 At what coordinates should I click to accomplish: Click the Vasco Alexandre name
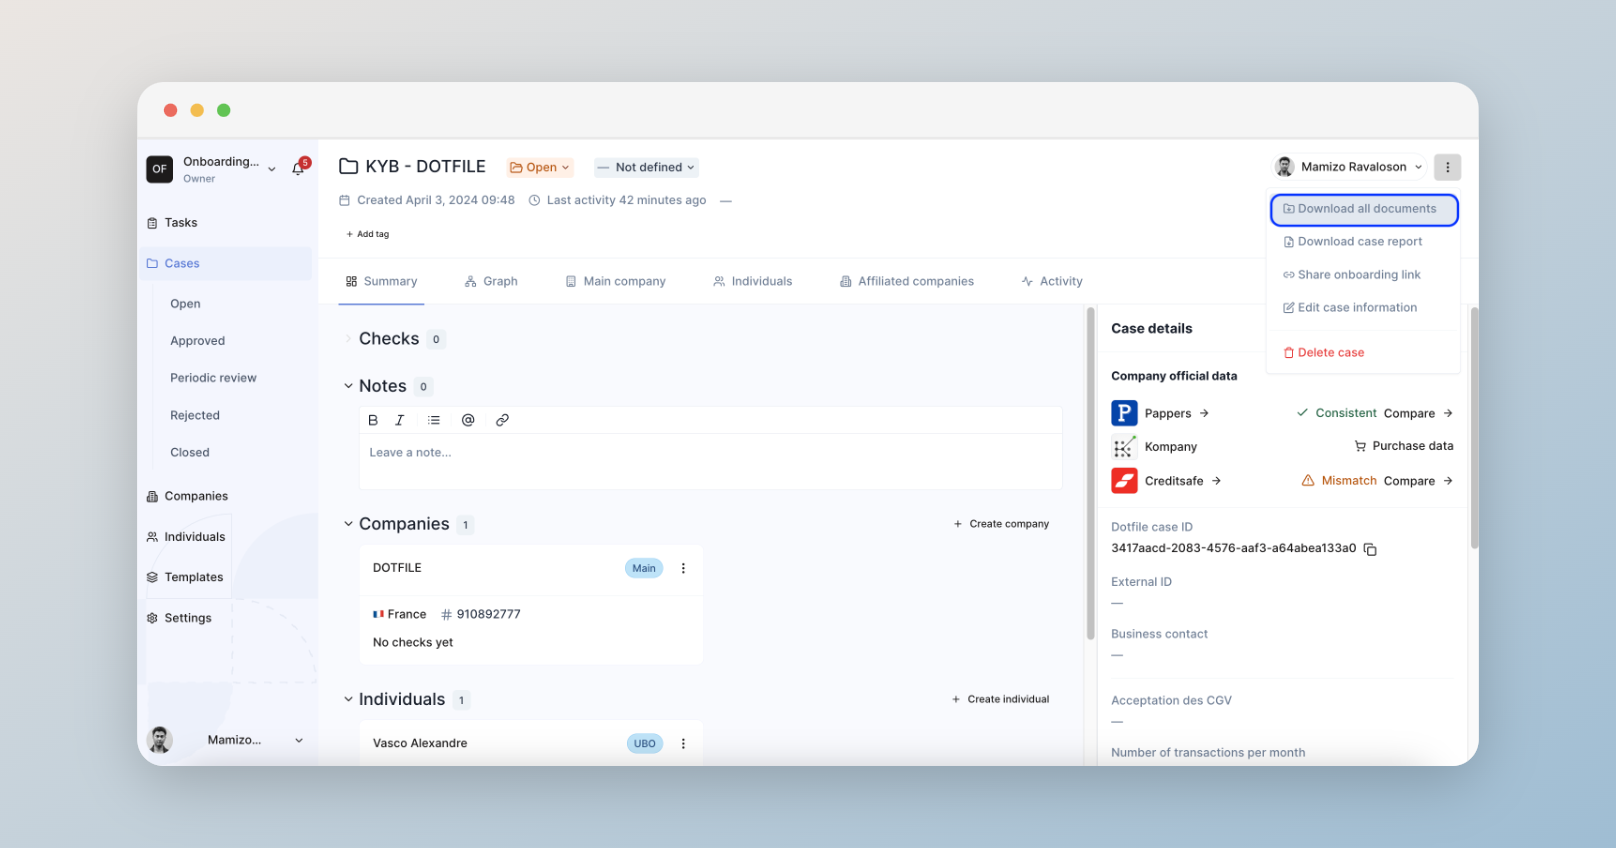[x=420, y=743]
